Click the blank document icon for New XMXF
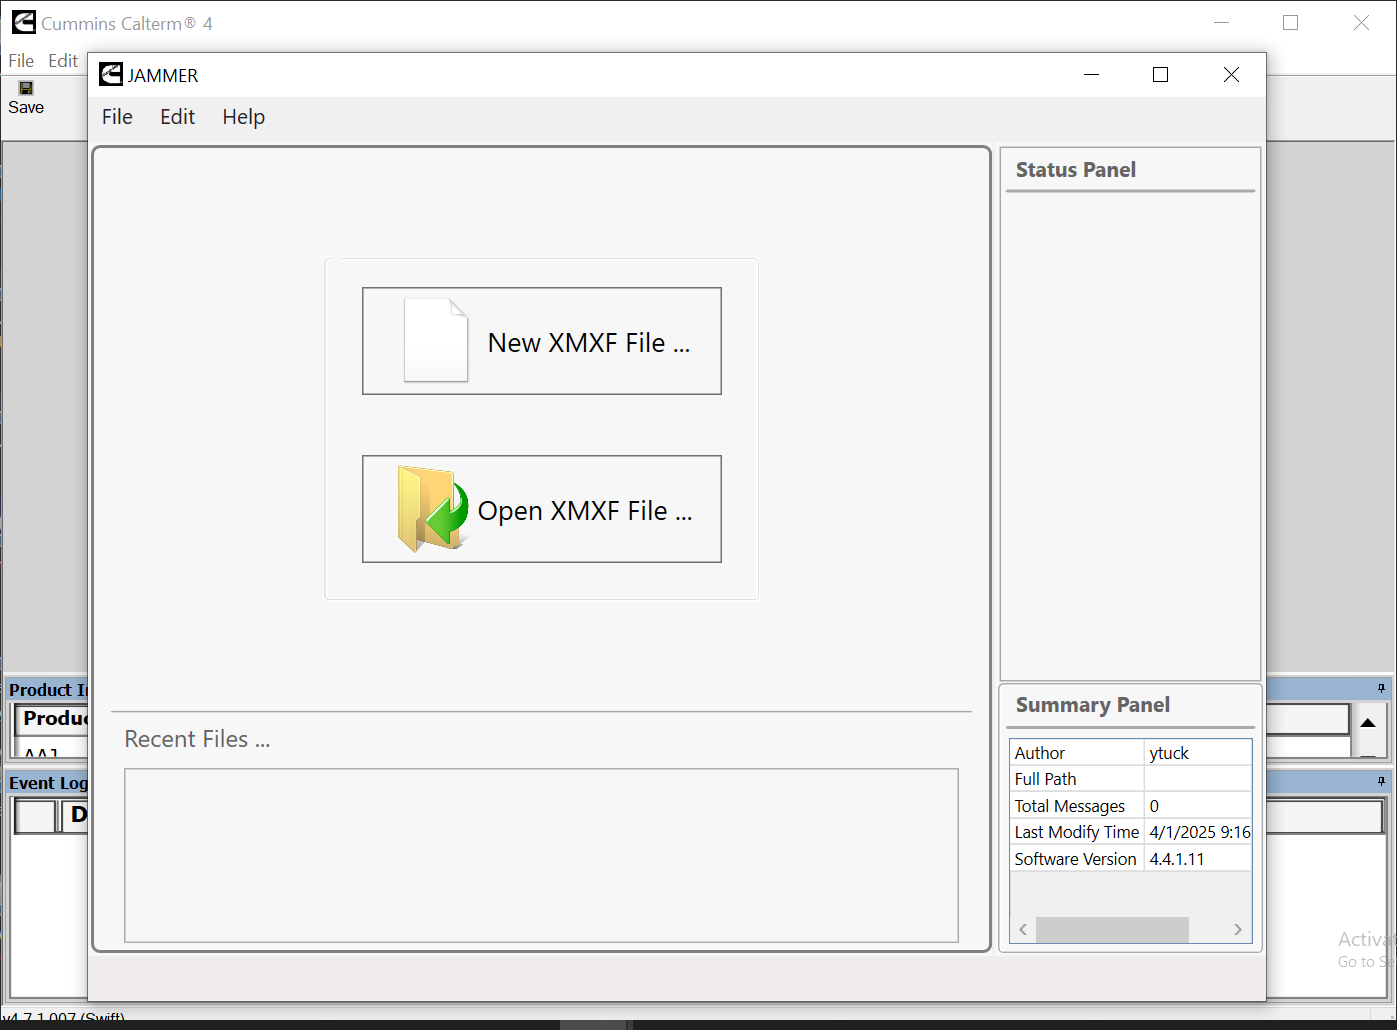 435,341
